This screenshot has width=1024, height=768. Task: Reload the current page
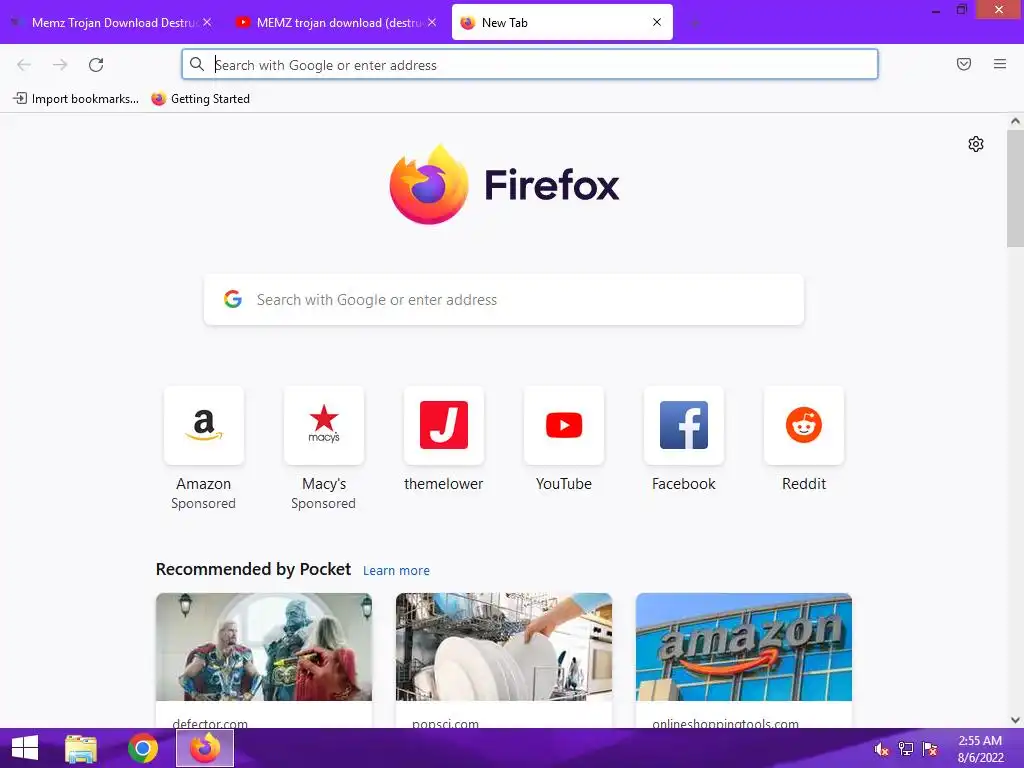point(96,65)
